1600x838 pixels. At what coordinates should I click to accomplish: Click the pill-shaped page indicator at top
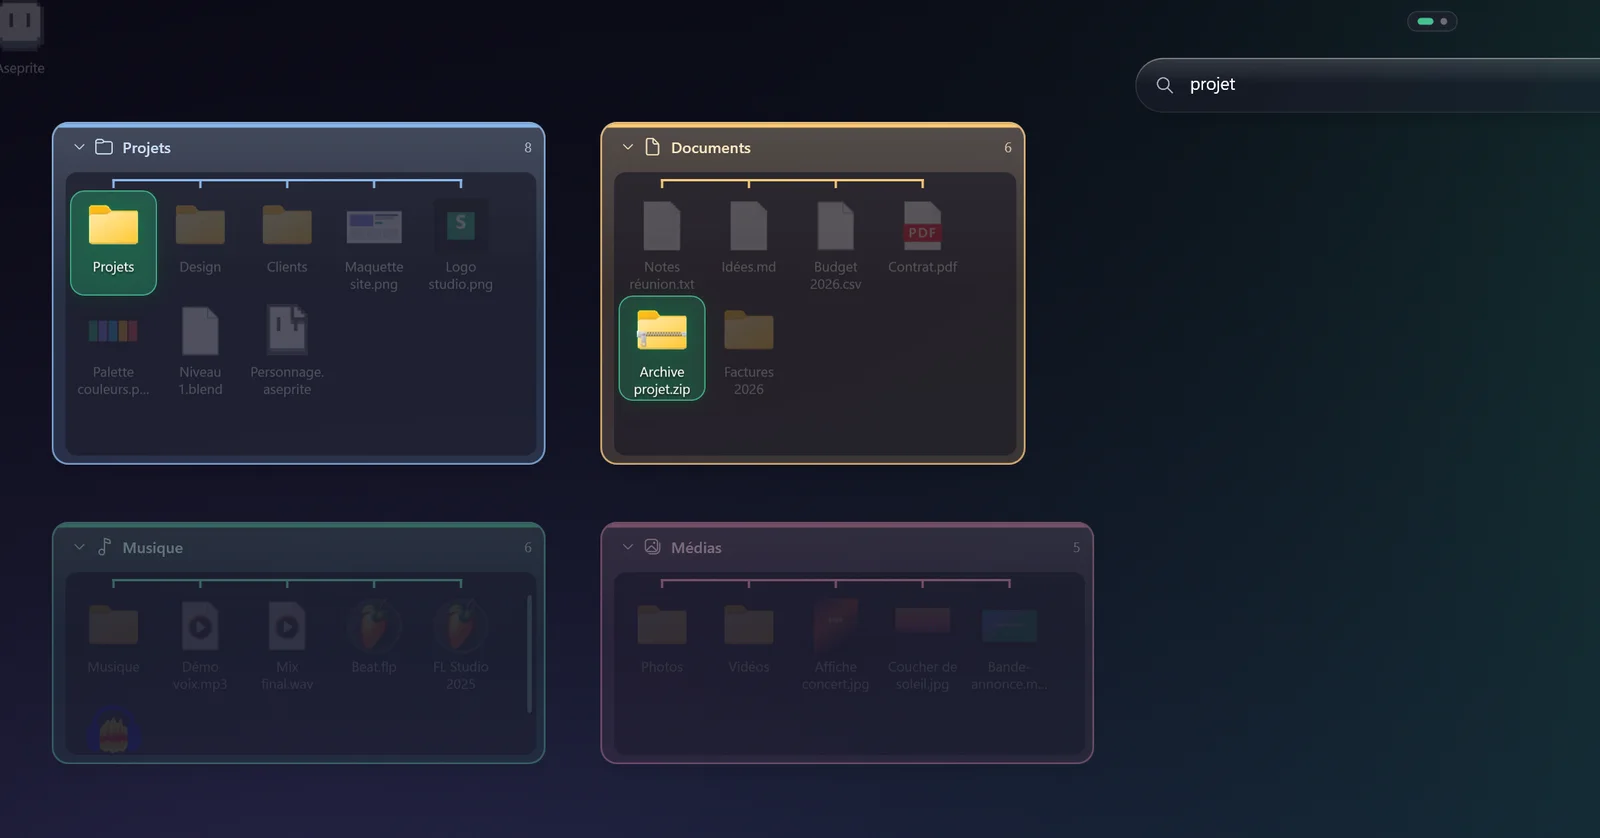pyautogui.click(x=1432, y=21)
